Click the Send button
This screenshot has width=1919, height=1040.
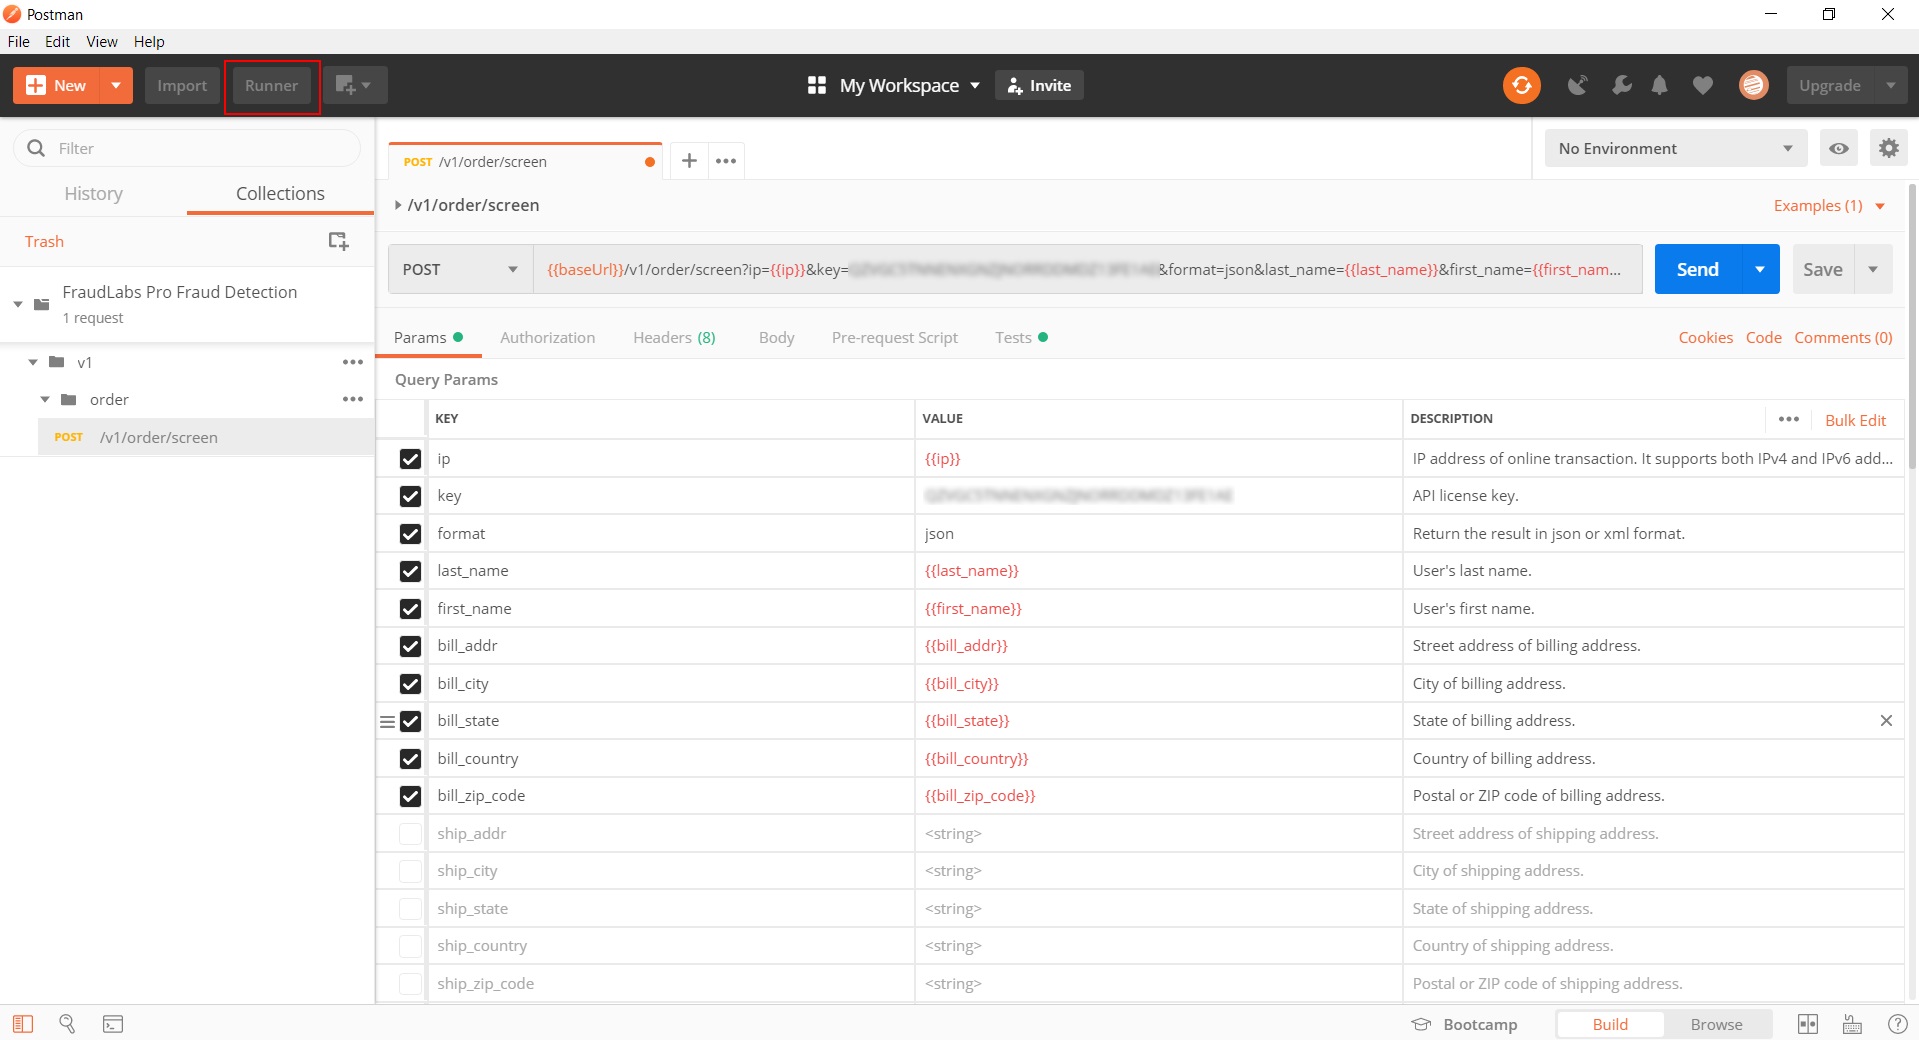point(1698,269)
